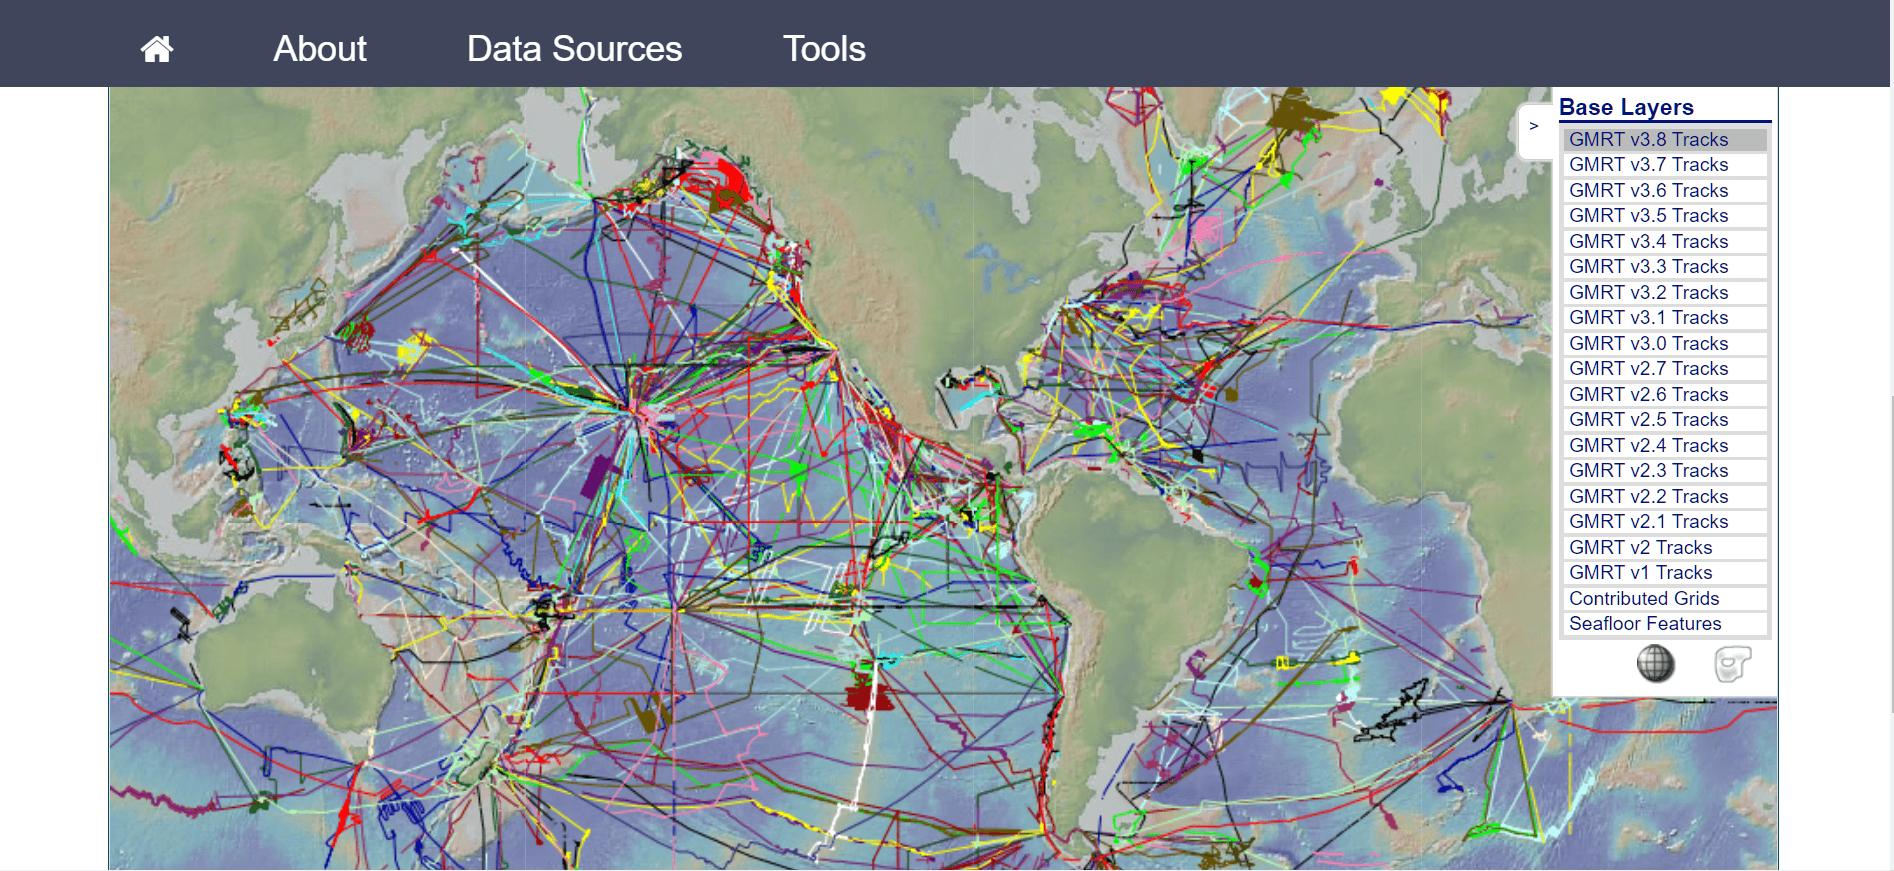This screenshot has height=871, width=1894.
Task: Collapse the Base Layers panel with arrow
Action: click(x=1533, y=127)
